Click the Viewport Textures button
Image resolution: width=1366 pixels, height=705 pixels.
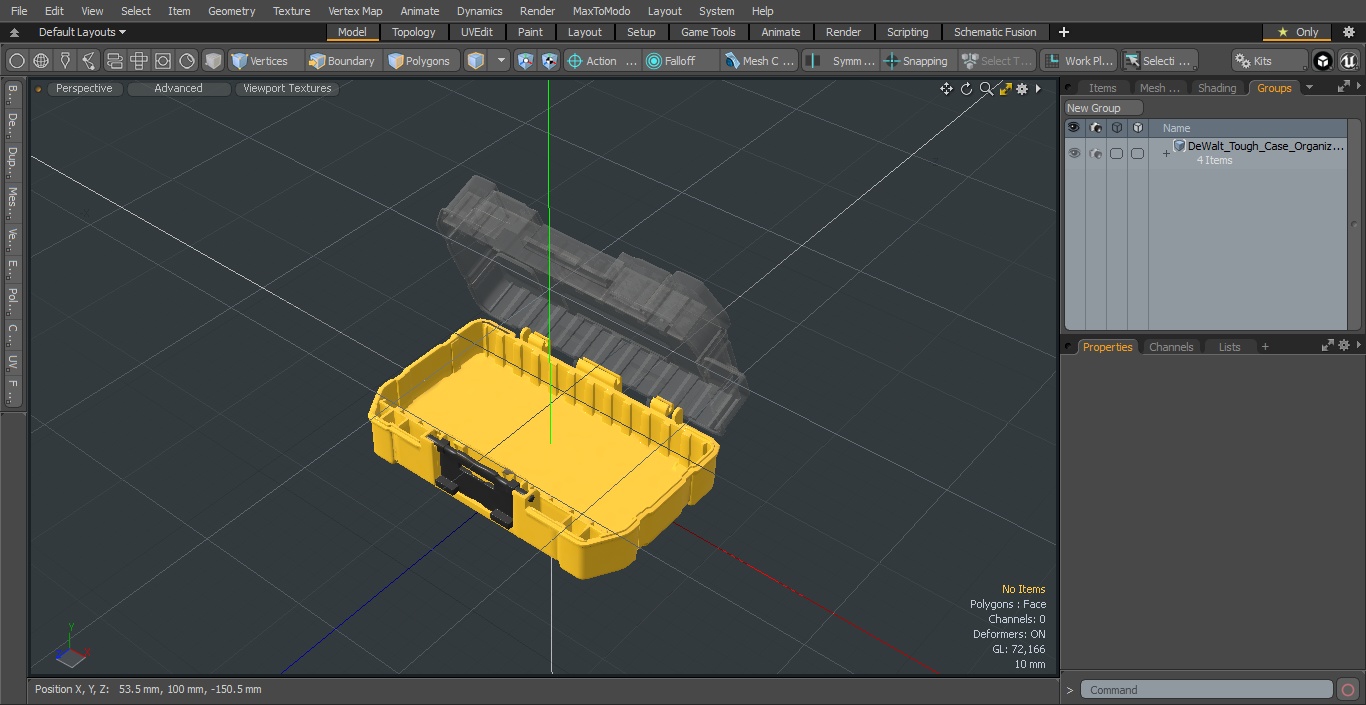pyautogui.click(x=287, y=88)
